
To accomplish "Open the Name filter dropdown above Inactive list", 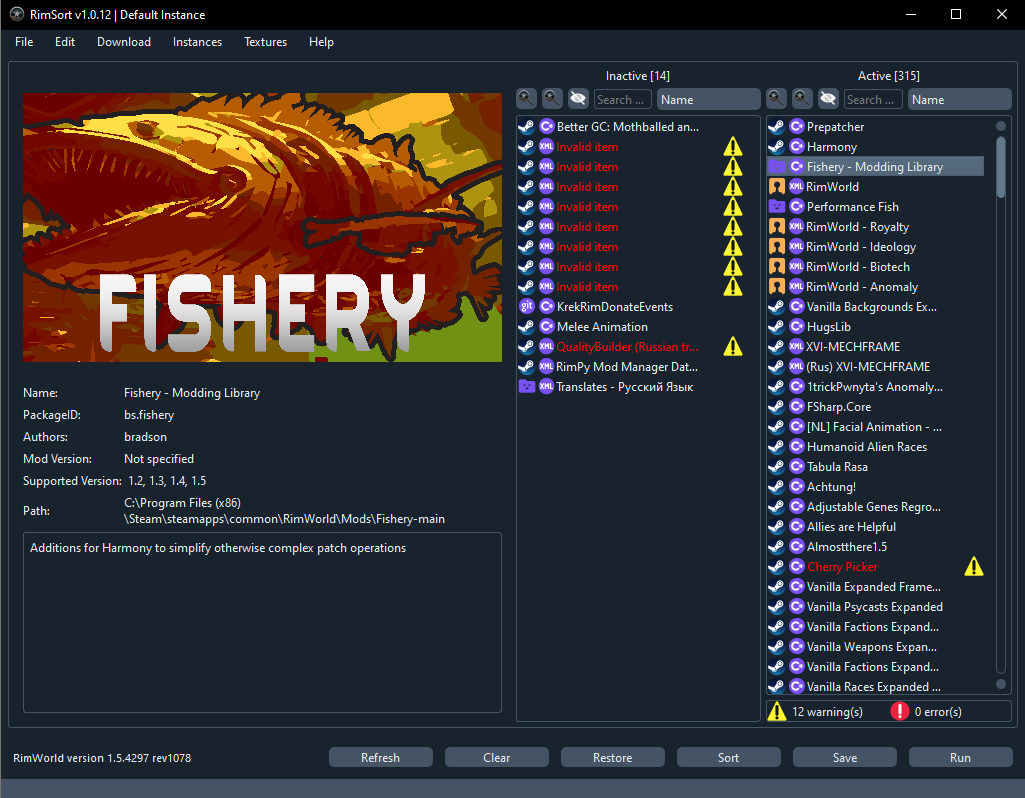I will 709,99.
